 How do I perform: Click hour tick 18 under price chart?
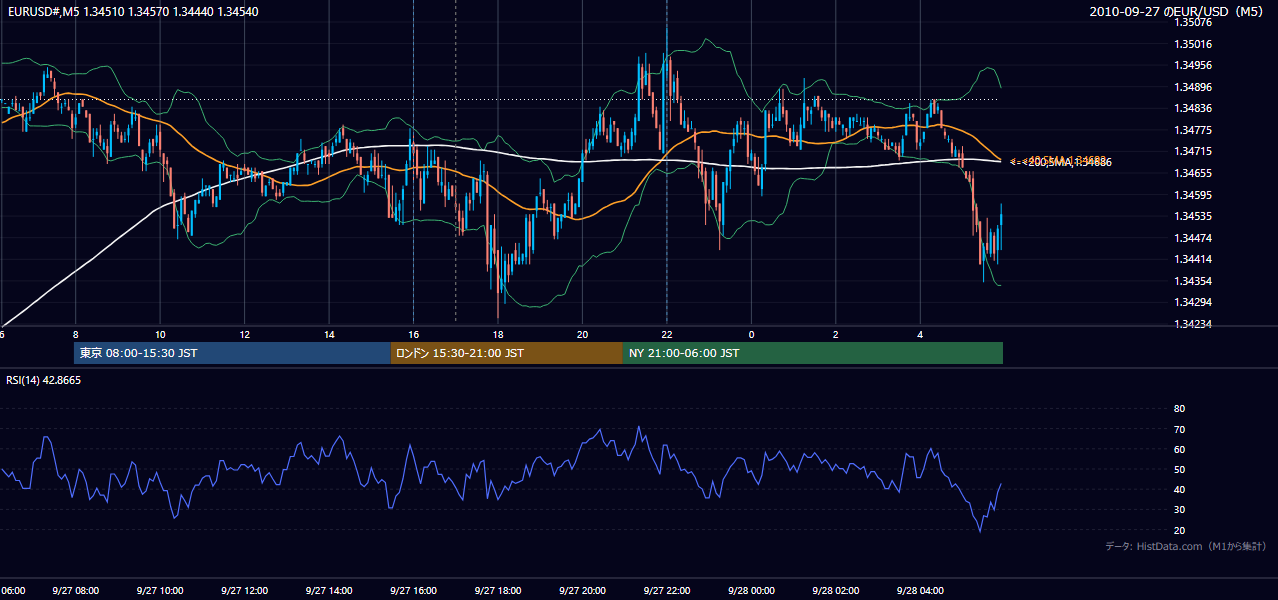498,335
